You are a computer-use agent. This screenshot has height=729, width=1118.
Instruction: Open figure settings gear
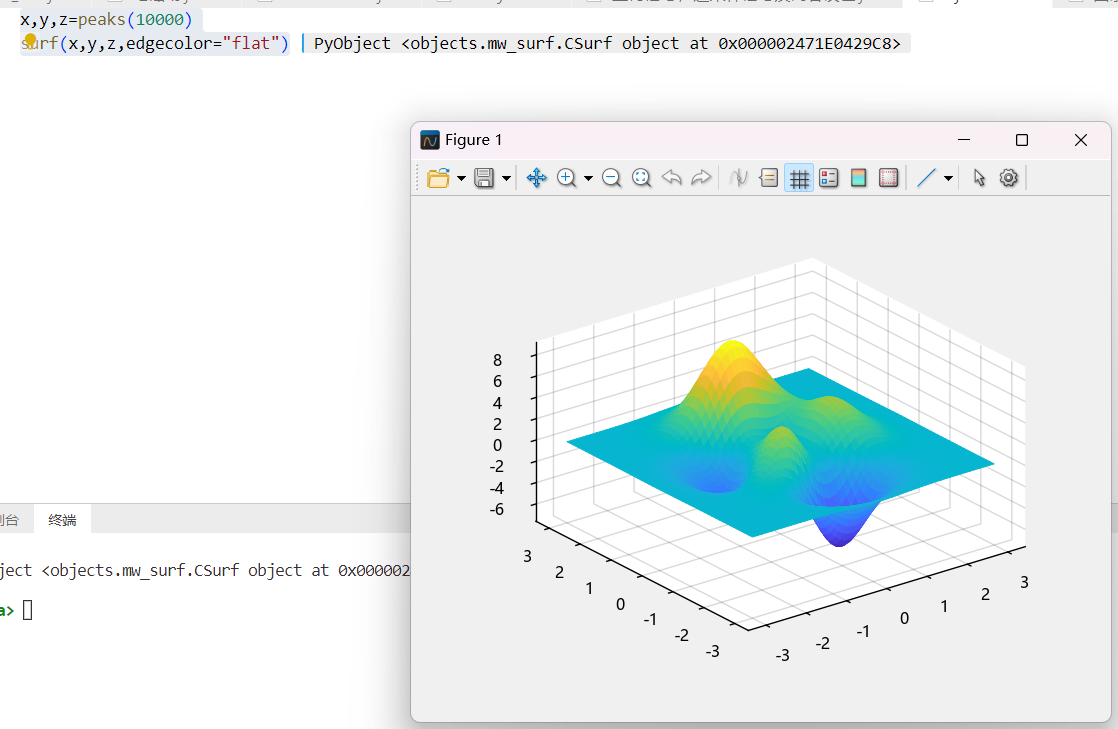1008,178
